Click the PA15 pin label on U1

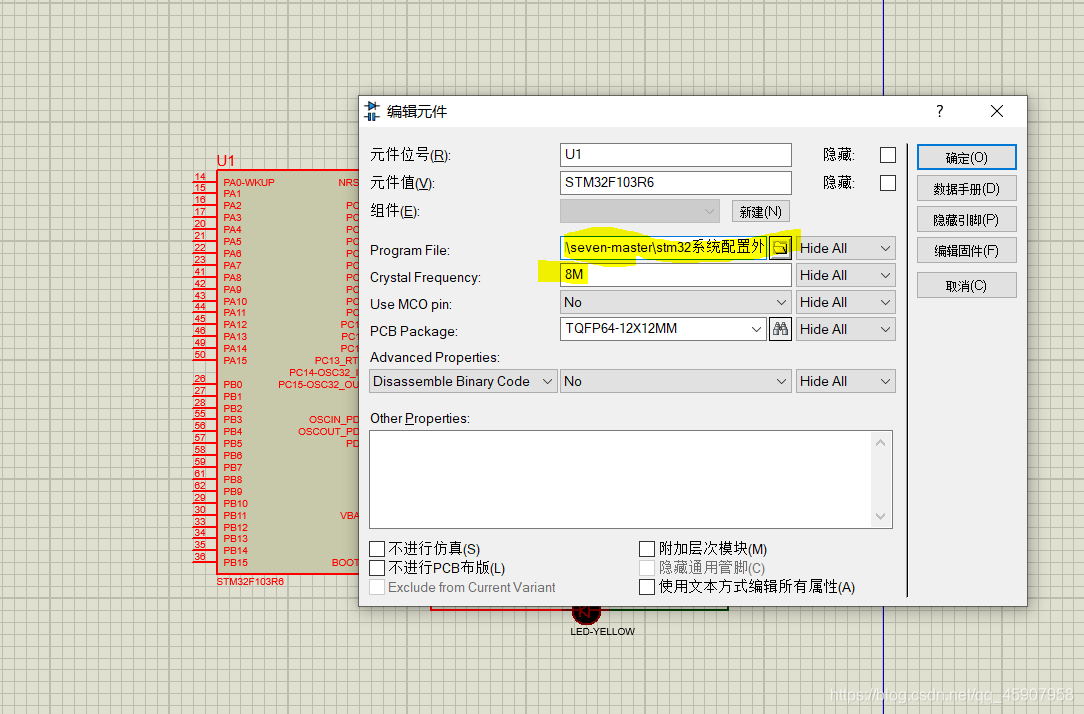[x=235, y=361]
